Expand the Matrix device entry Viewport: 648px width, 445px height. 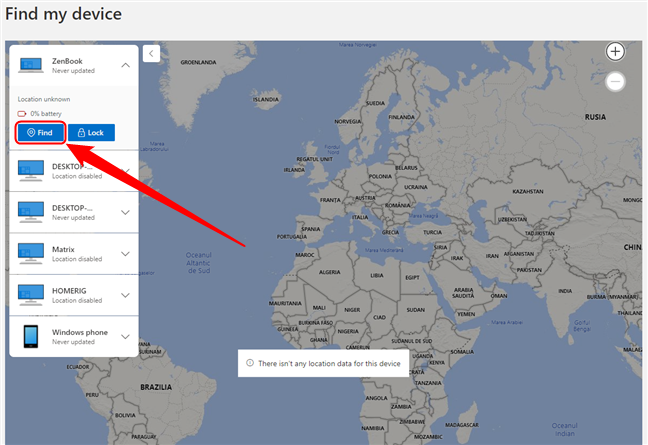(x=126, y=254)
